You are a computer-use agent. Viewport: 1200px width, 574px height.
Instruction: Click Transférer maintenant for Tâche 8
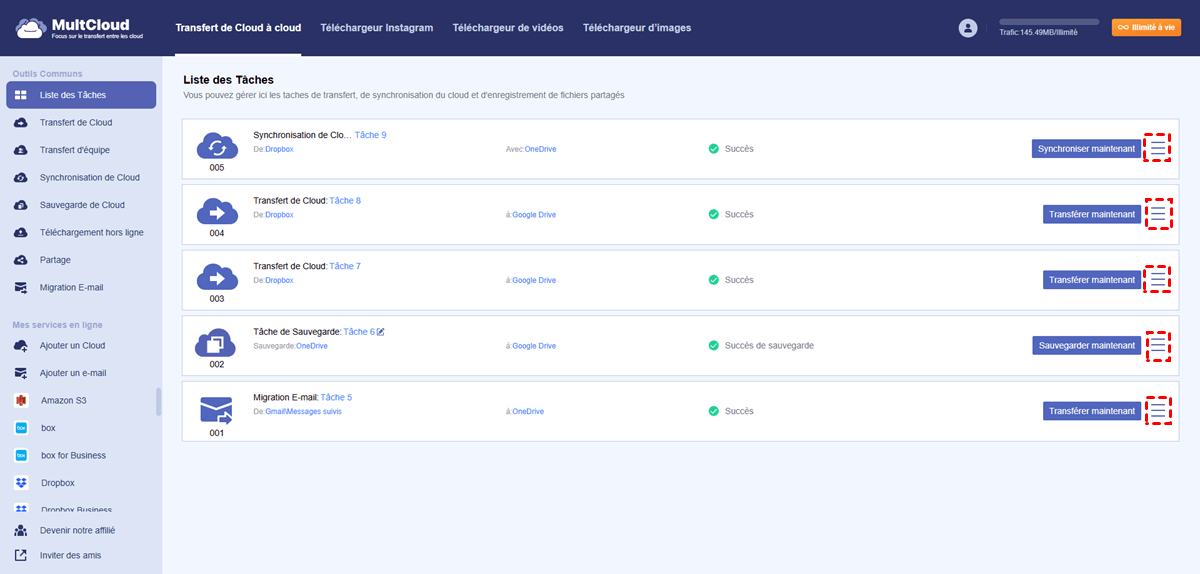[1092, 214]
